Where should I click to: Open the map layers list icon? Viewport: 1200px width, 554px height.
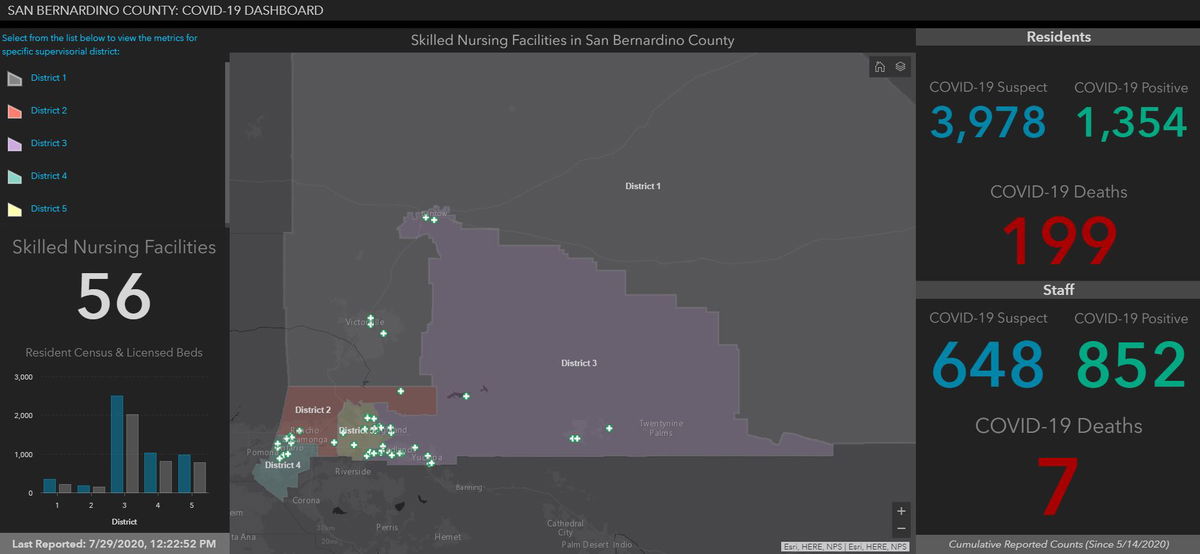900,67
